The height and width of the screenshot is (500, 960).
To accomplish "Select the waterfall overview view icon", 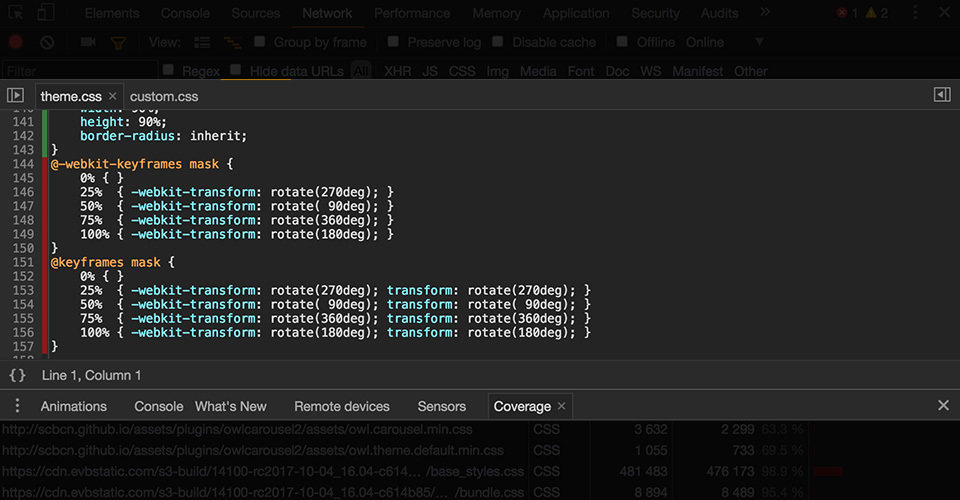I will pyautogui.click(x=232, y=42).
